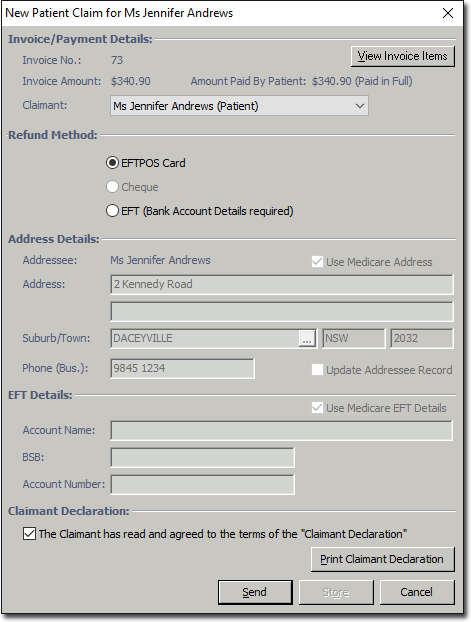Select the EFTPOS Card refund method

point(112,163)
